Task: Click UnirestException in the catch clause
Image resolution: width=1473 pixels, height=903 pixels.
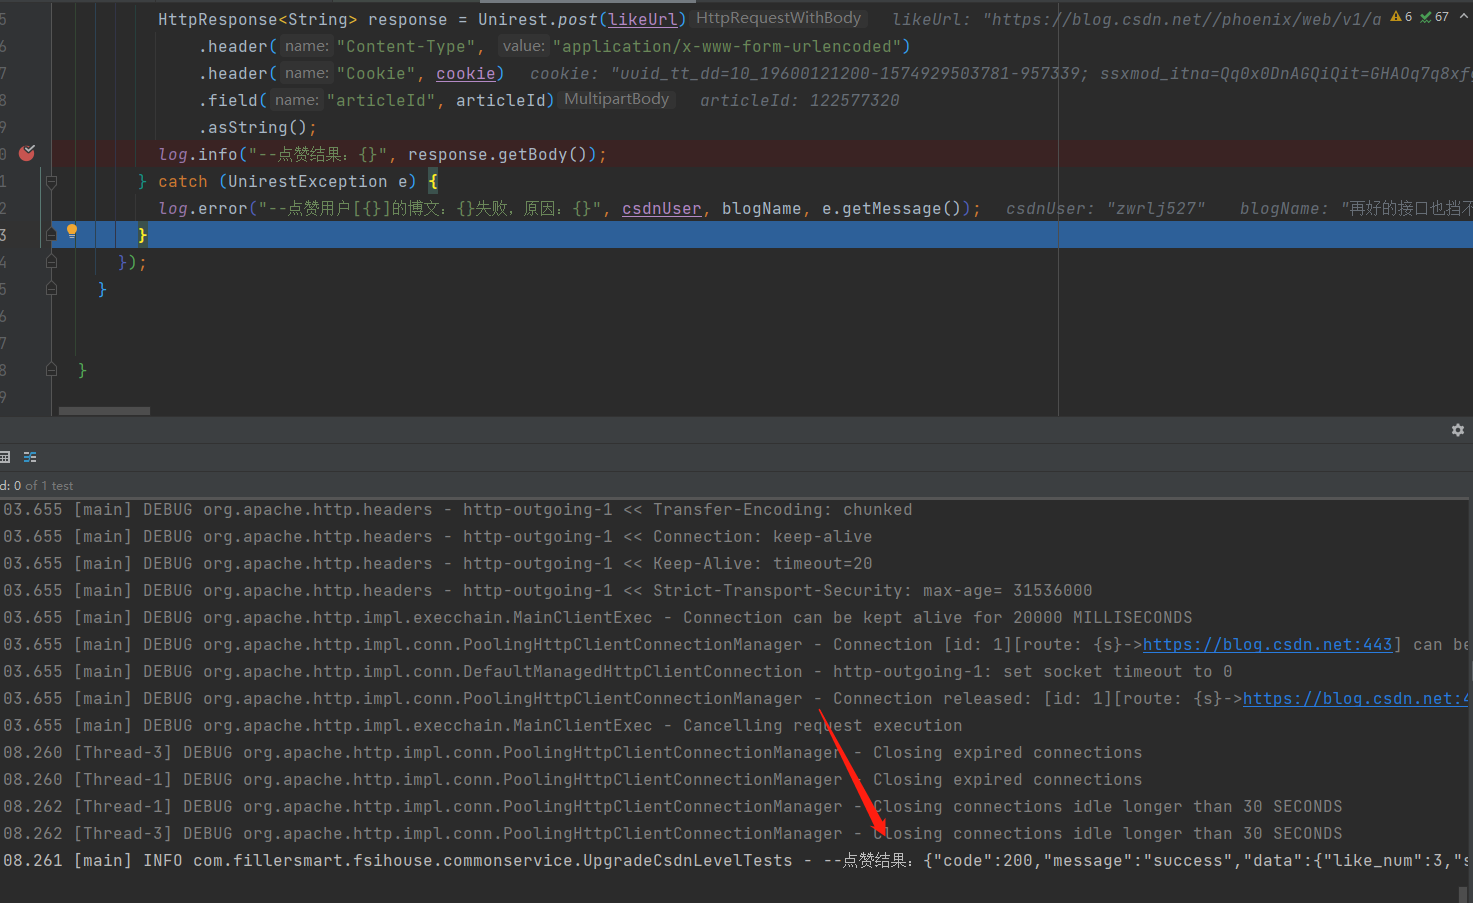Action: click(x=307, y=181)
